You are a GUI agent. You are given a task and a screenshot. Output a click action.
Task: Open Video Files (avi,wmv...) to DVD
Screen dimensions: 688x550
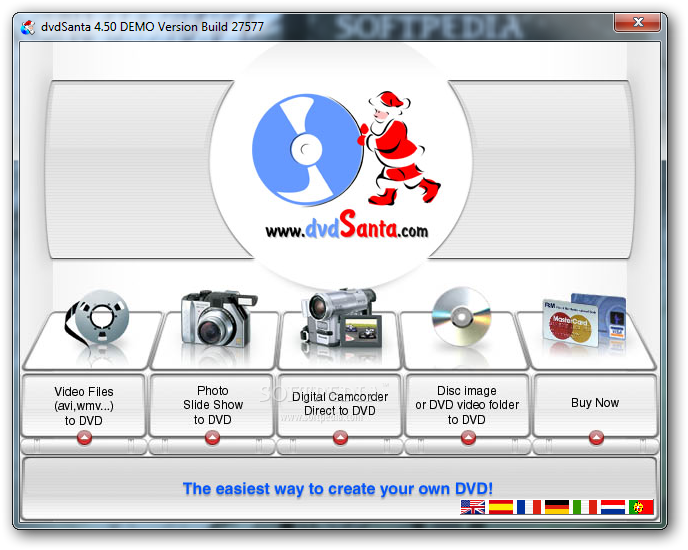click(x=83, y=406)
